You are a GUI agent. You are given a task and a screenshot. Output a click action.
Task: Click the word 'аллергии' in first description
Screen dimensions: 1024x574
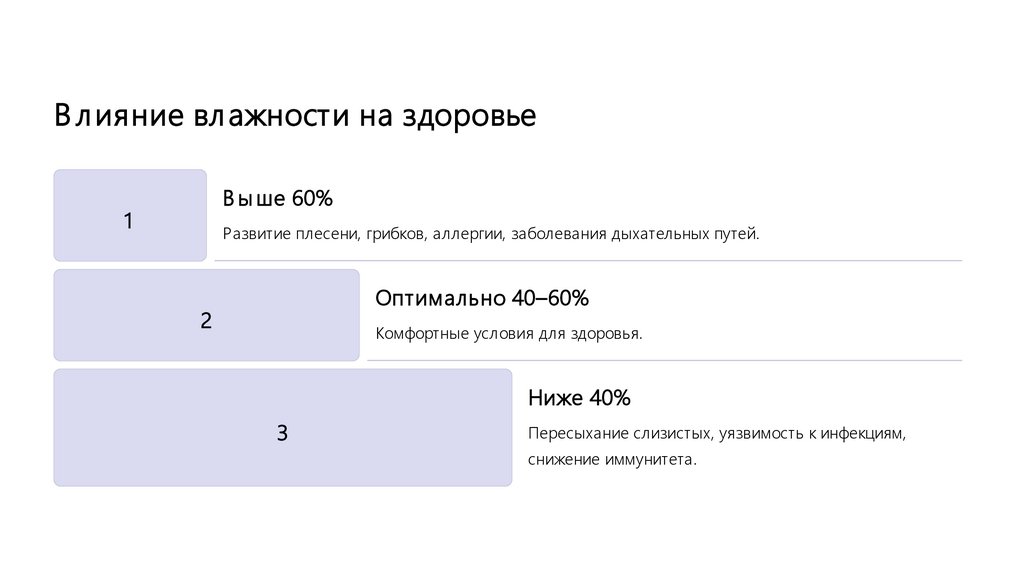tap(470, 234)
